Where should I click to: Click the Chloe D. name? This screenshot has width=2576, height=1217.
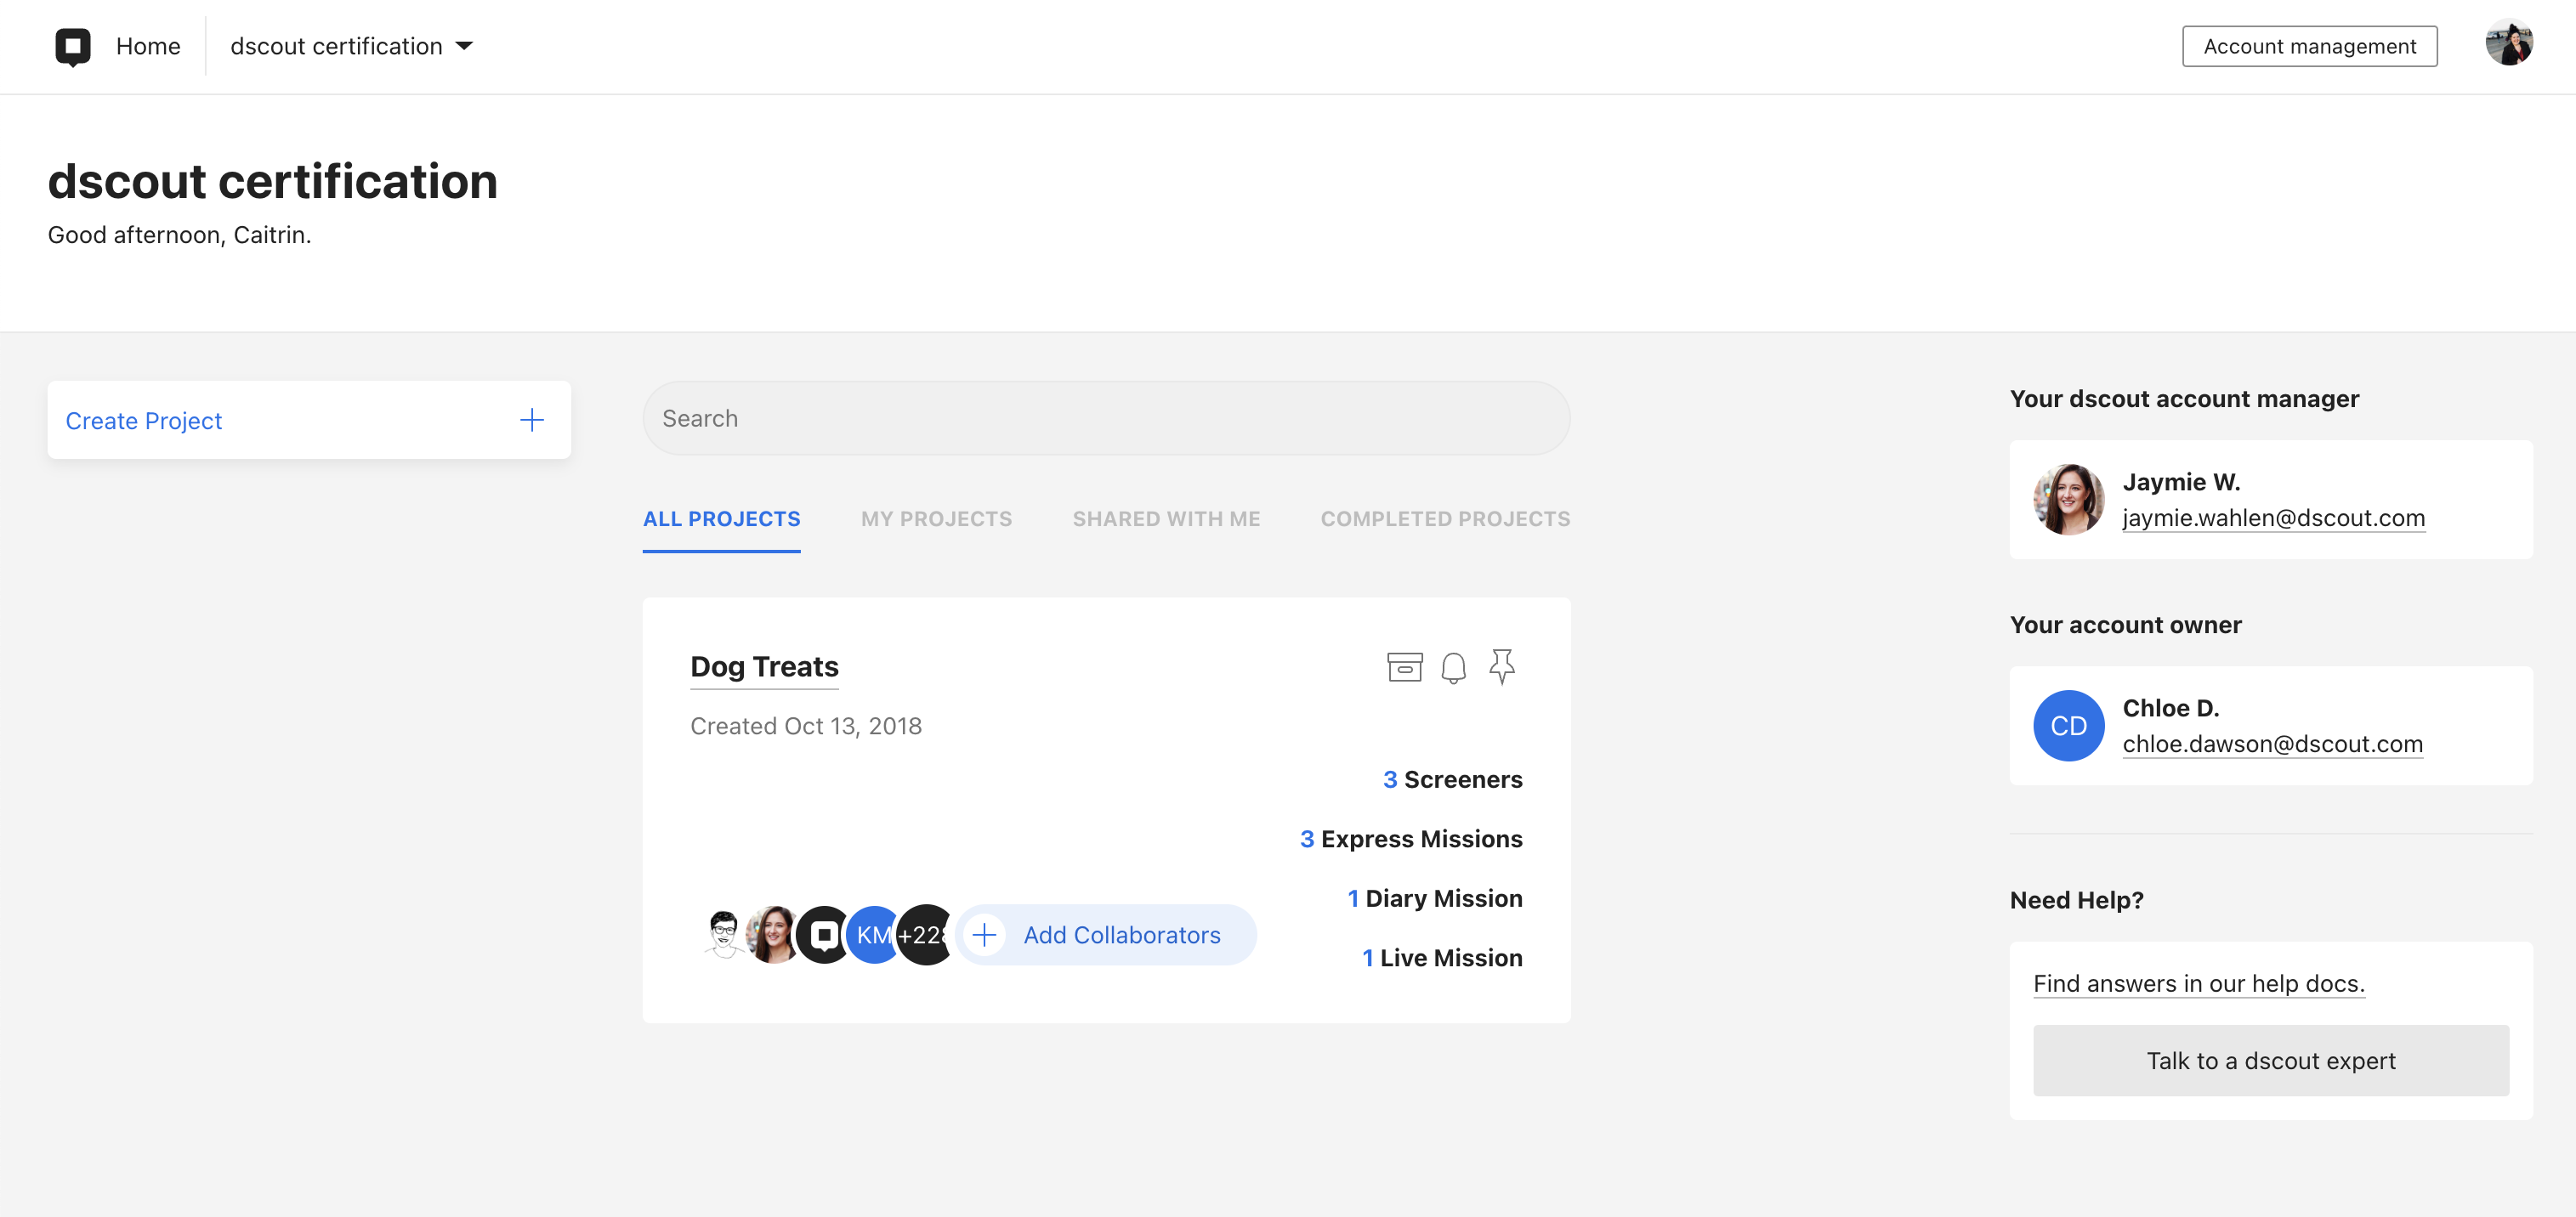2170,708
